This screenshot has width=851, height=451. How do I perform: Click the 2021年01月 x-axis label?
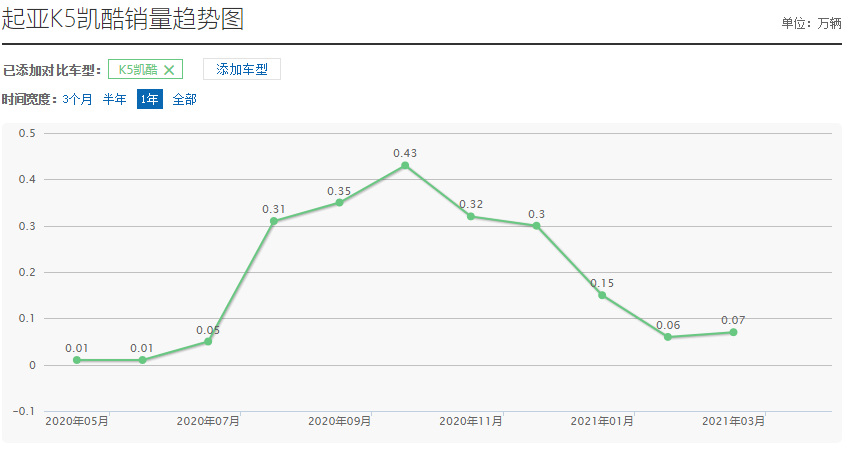click(x=602, y=422)
